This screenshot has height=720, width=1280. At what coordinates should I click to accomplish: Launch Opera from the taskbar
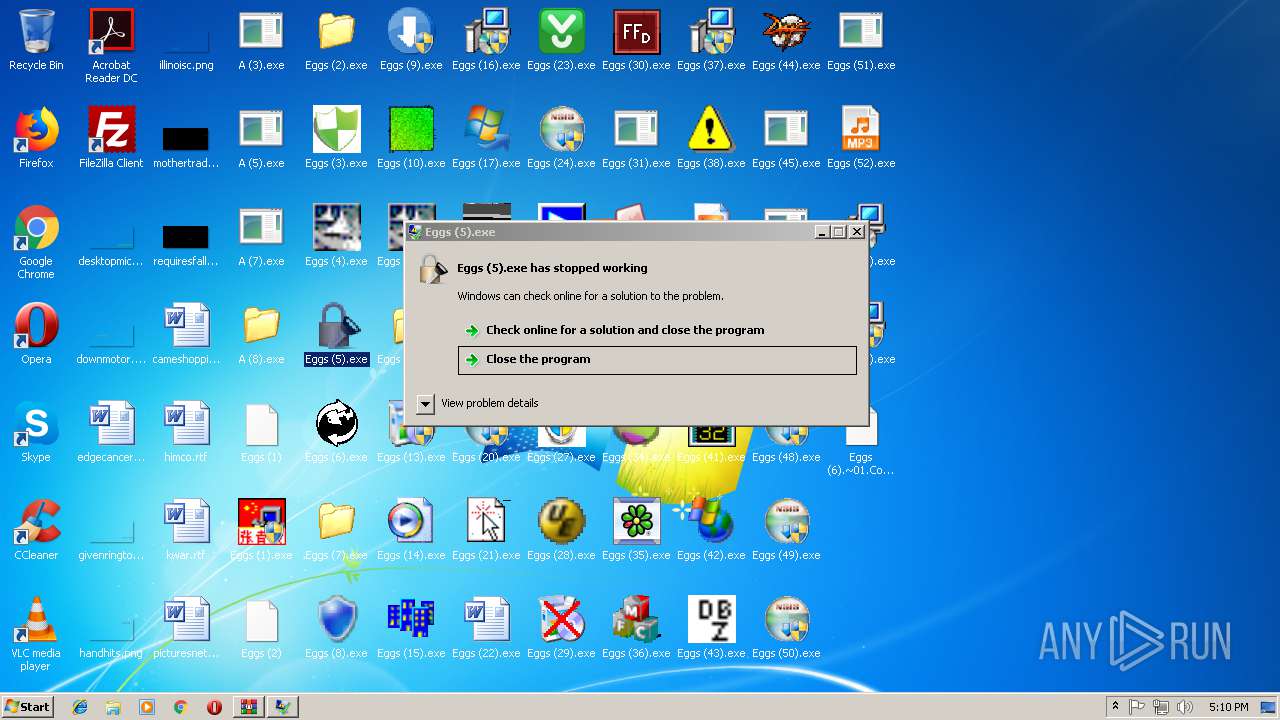(214, 707)
